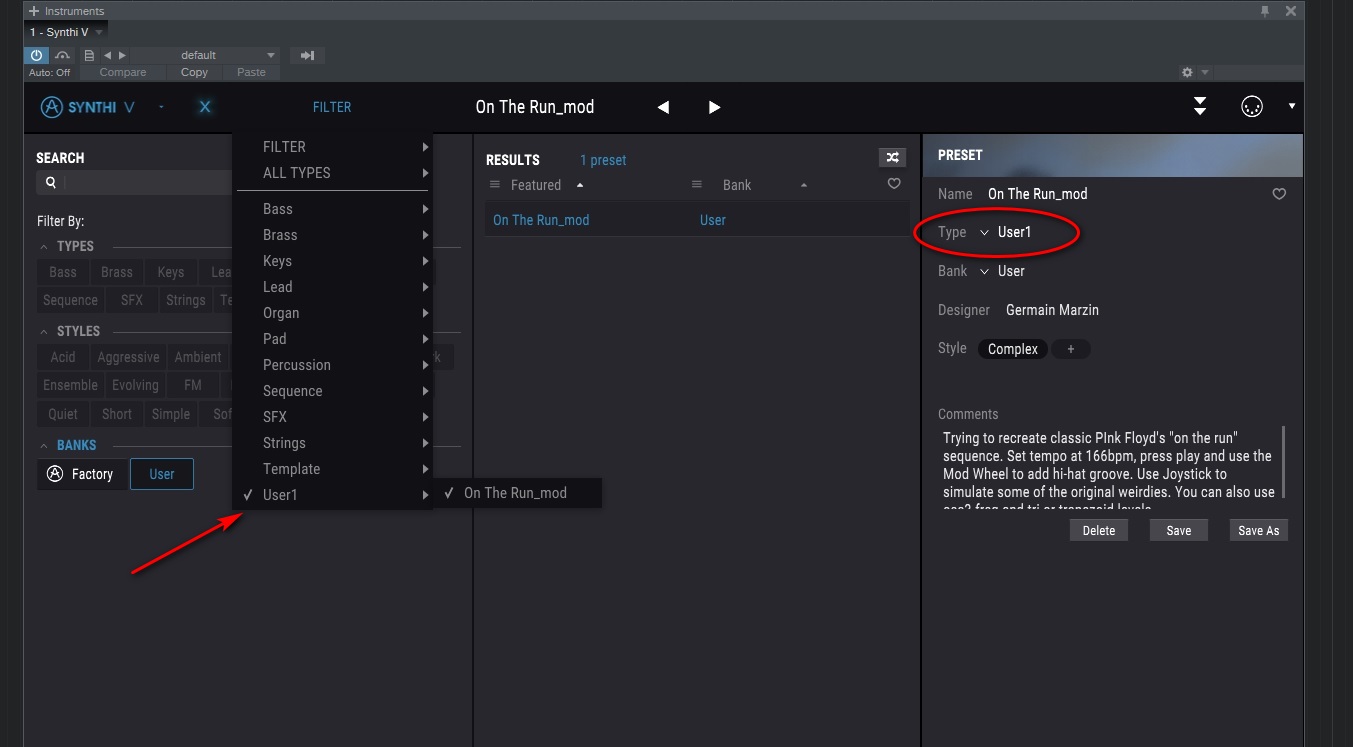Open the MIDI settings icon
Viewport: 1353px width, 747px height.
click(1251, 107)
